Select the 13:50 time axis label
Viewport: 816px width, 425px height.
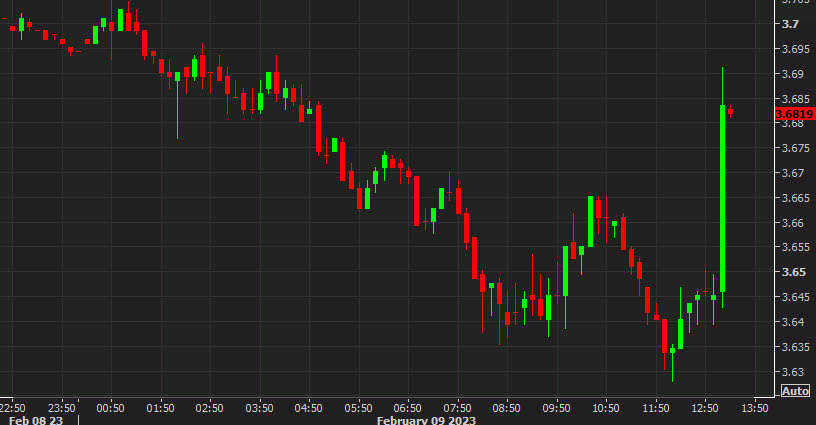756,408
